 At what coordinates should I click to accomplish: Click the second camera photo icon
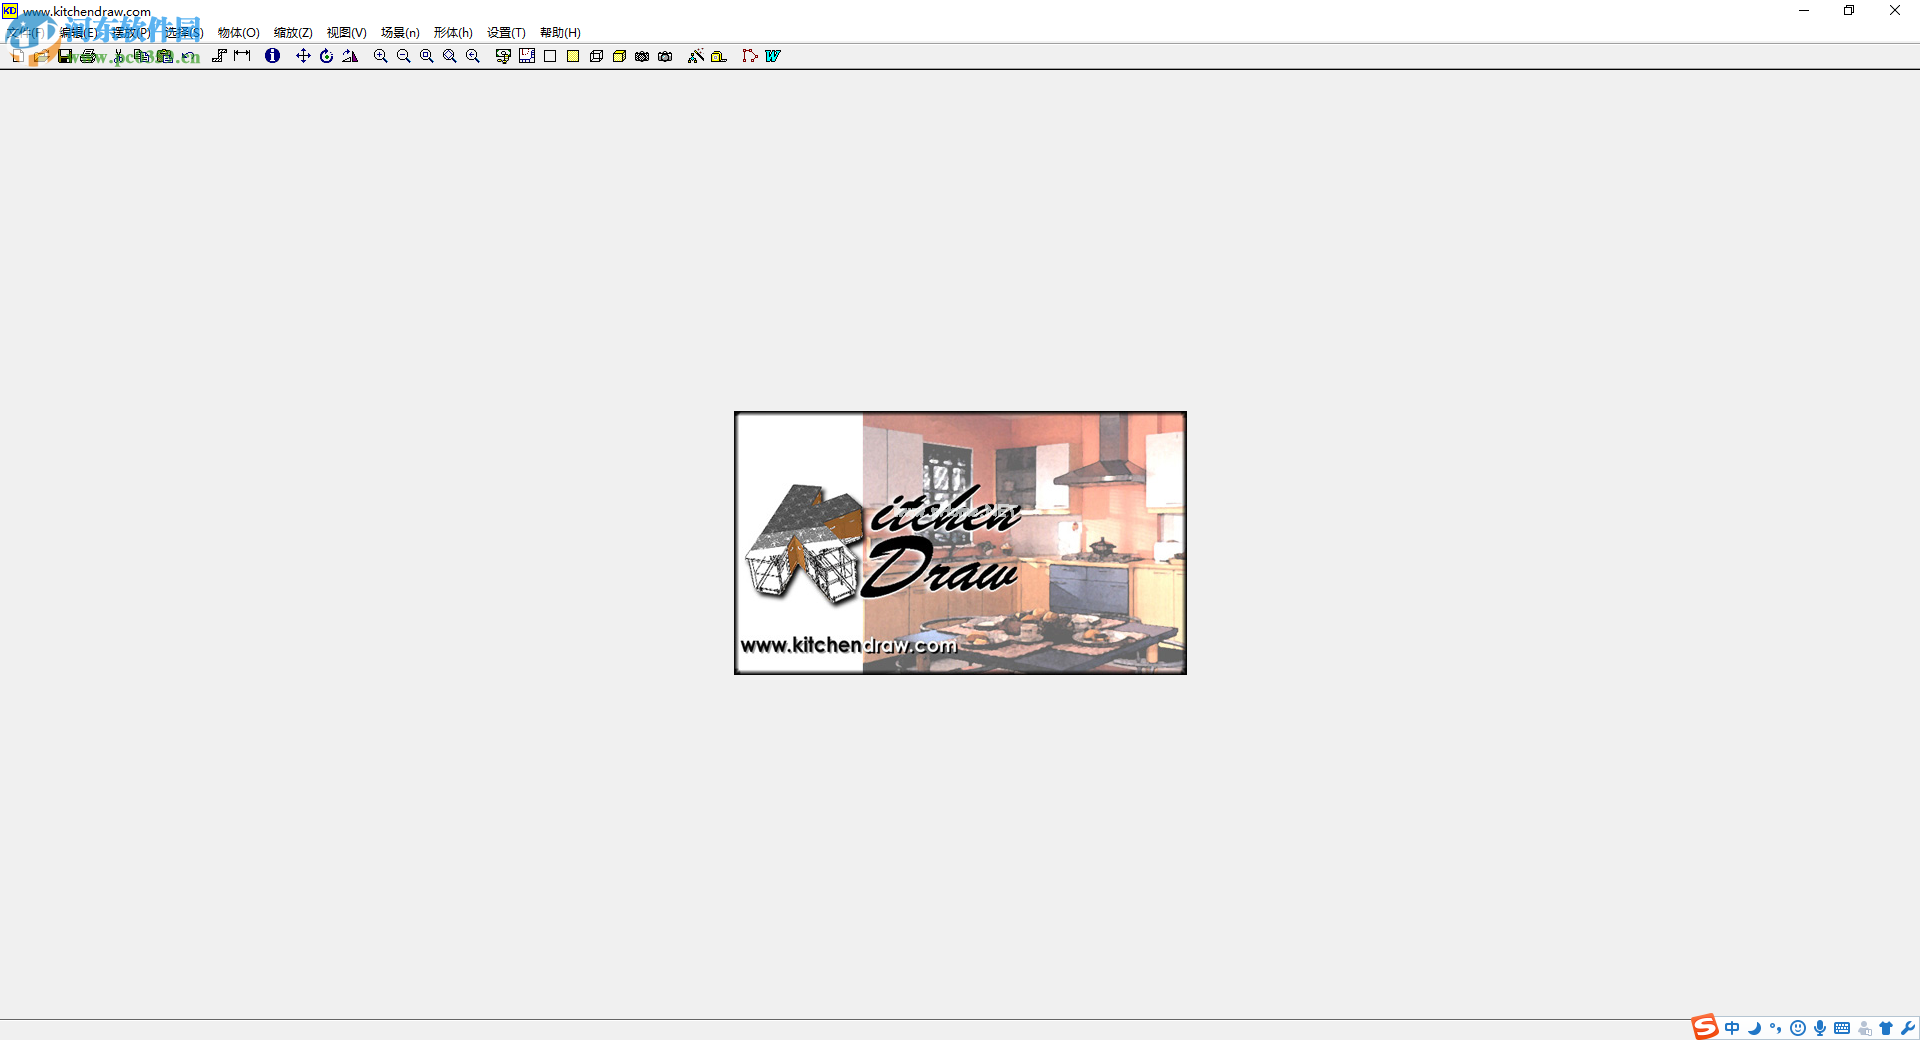click(665, 56)
